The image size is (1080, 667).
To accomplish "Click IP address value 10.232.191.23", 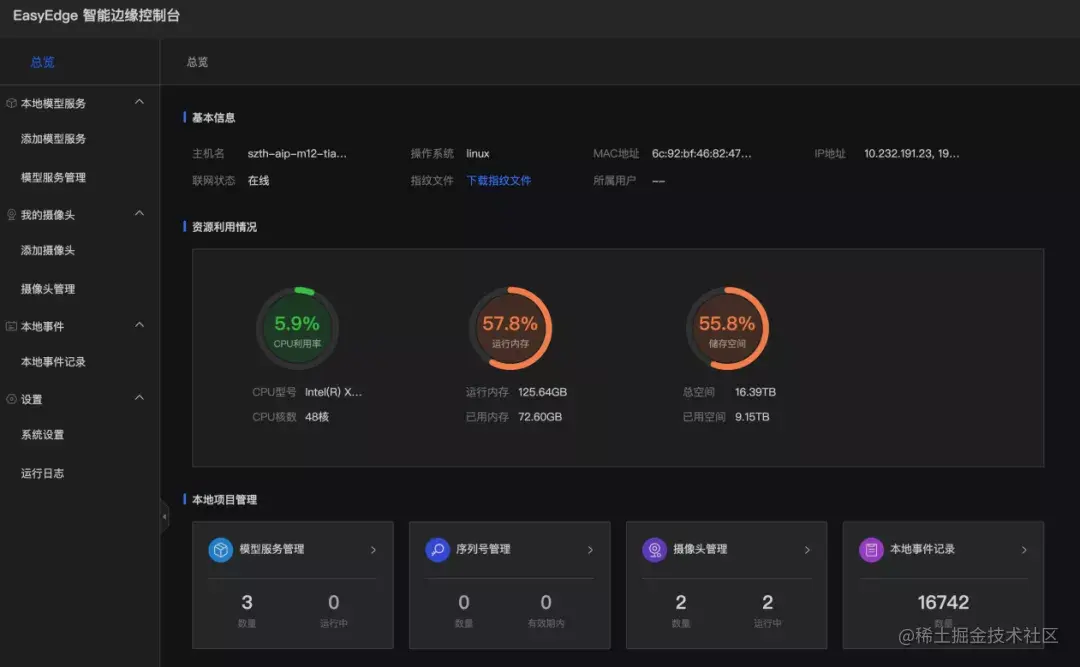I will coord(911,154).
